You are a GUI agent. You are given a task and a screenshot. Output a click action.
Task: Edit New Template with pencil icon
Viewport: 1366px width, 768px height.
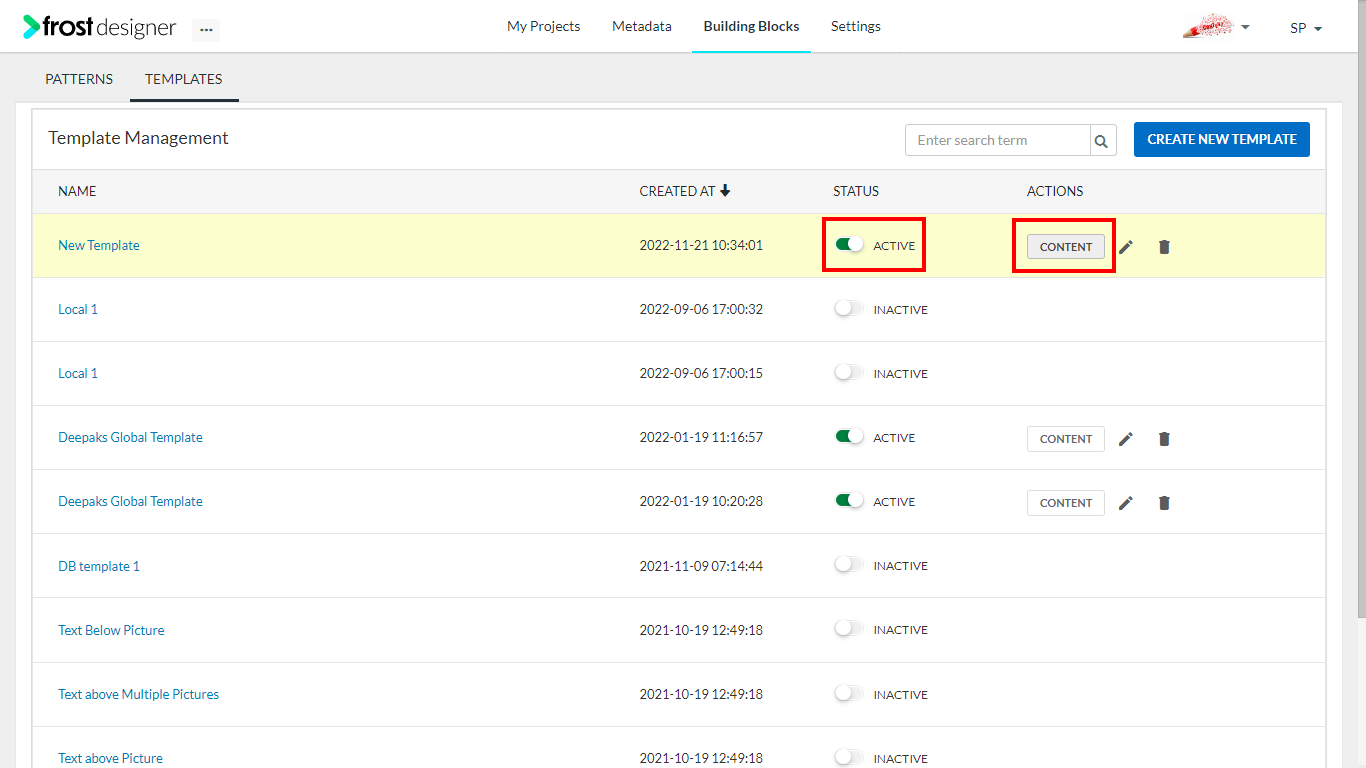[1126, 247]
